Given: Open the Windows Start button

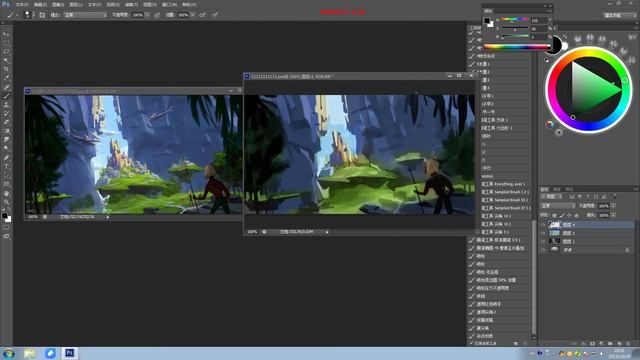Looking at the screenshot, I should tap(9, 353).
